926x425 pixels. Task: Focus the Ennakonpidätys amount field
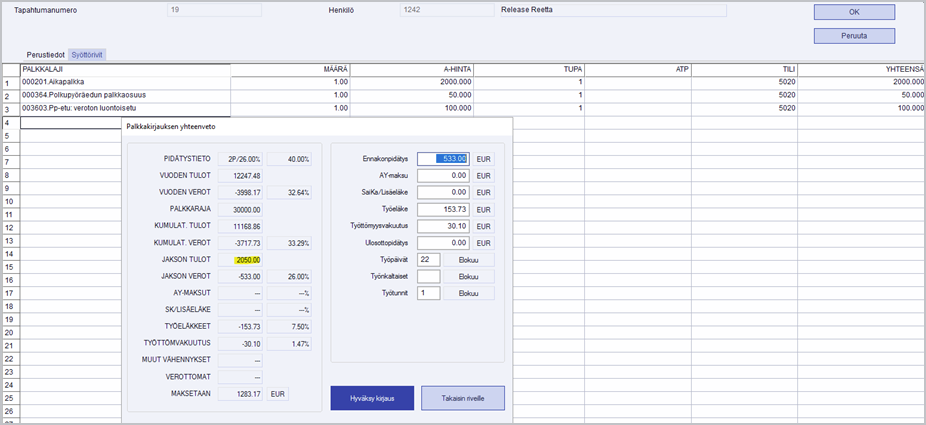[x=442, y=158]
